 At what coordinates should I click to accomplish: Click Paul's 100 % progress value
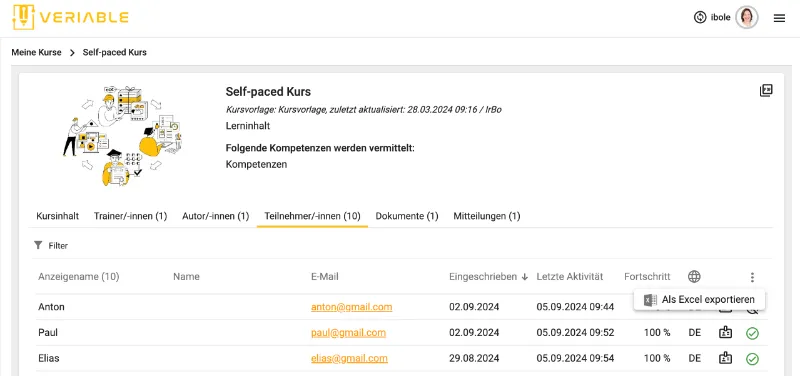click(657, 333)
